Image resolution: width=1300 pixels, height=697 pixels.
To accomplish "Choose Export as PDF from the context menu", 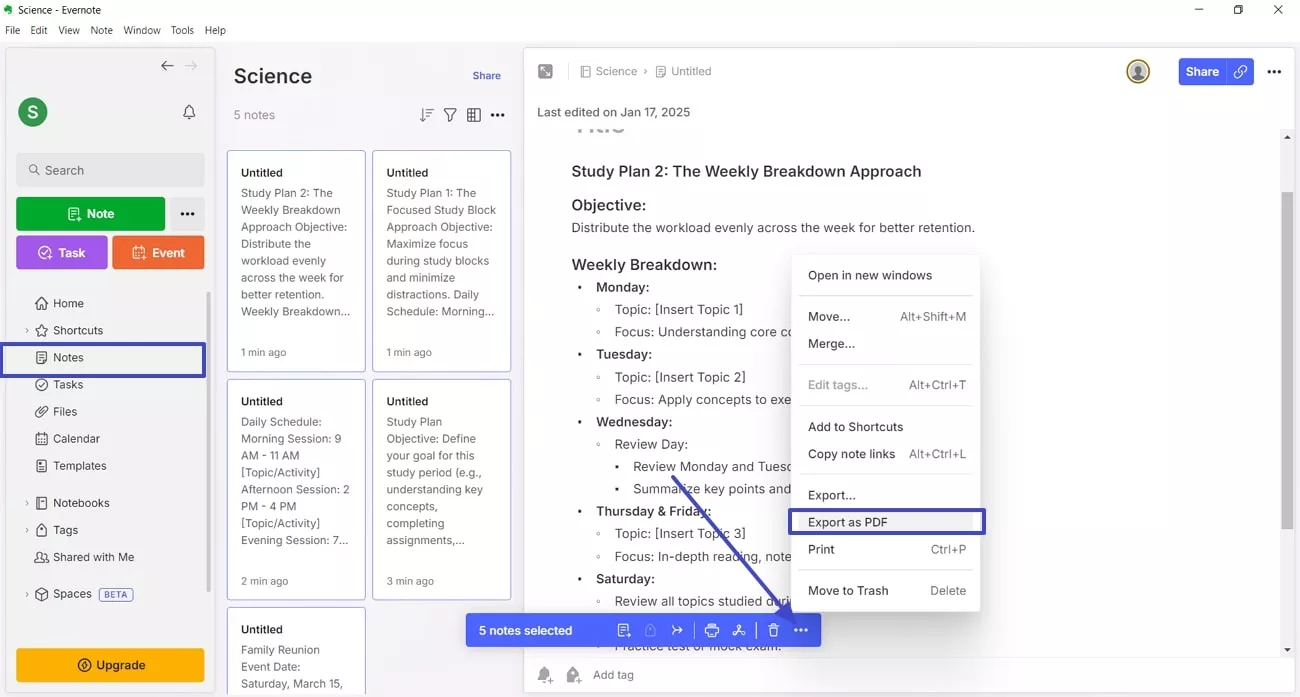I will [x=886, y=521].
